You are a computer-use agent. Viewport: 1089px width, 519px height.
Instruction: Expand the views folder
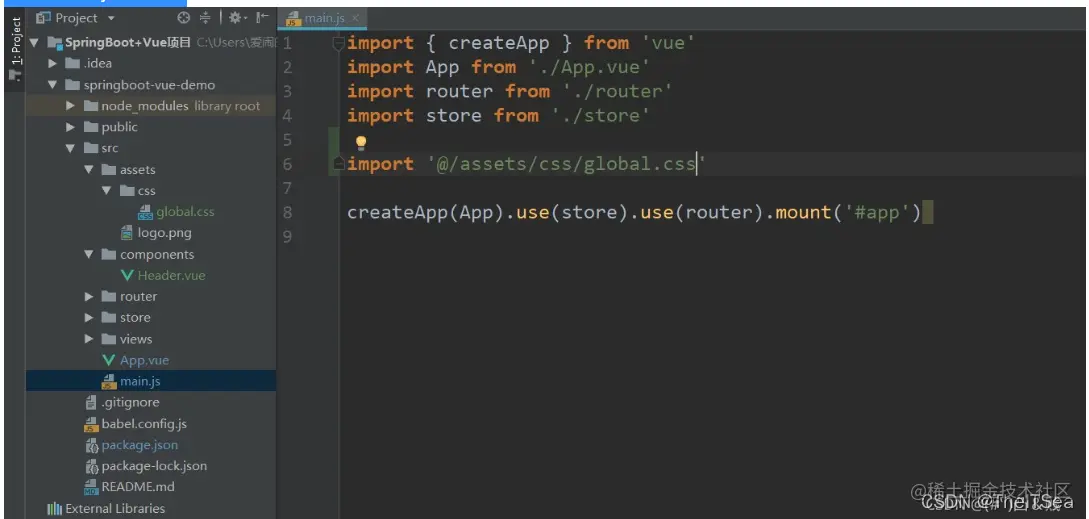pyautogui.click(x=89, y=339)
